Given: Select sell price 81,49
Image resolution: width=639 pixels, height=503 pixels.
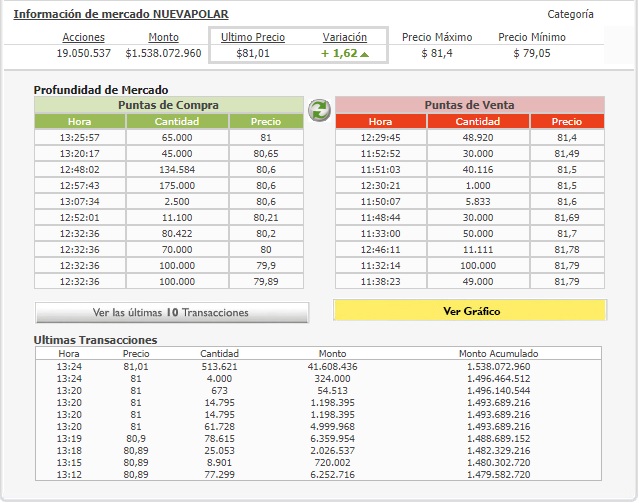Looking at the screenshot, I should (567, 154).
